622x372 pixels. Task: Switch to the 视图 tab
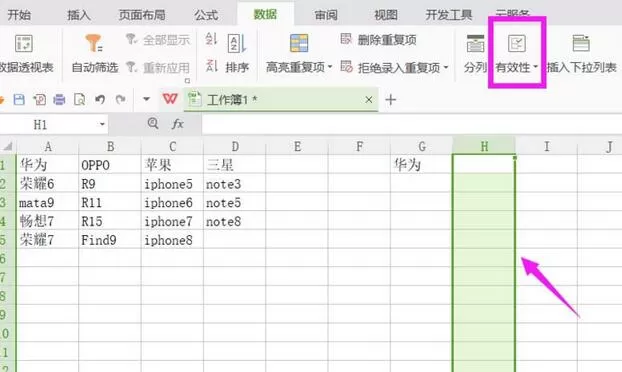click(386, 15)
